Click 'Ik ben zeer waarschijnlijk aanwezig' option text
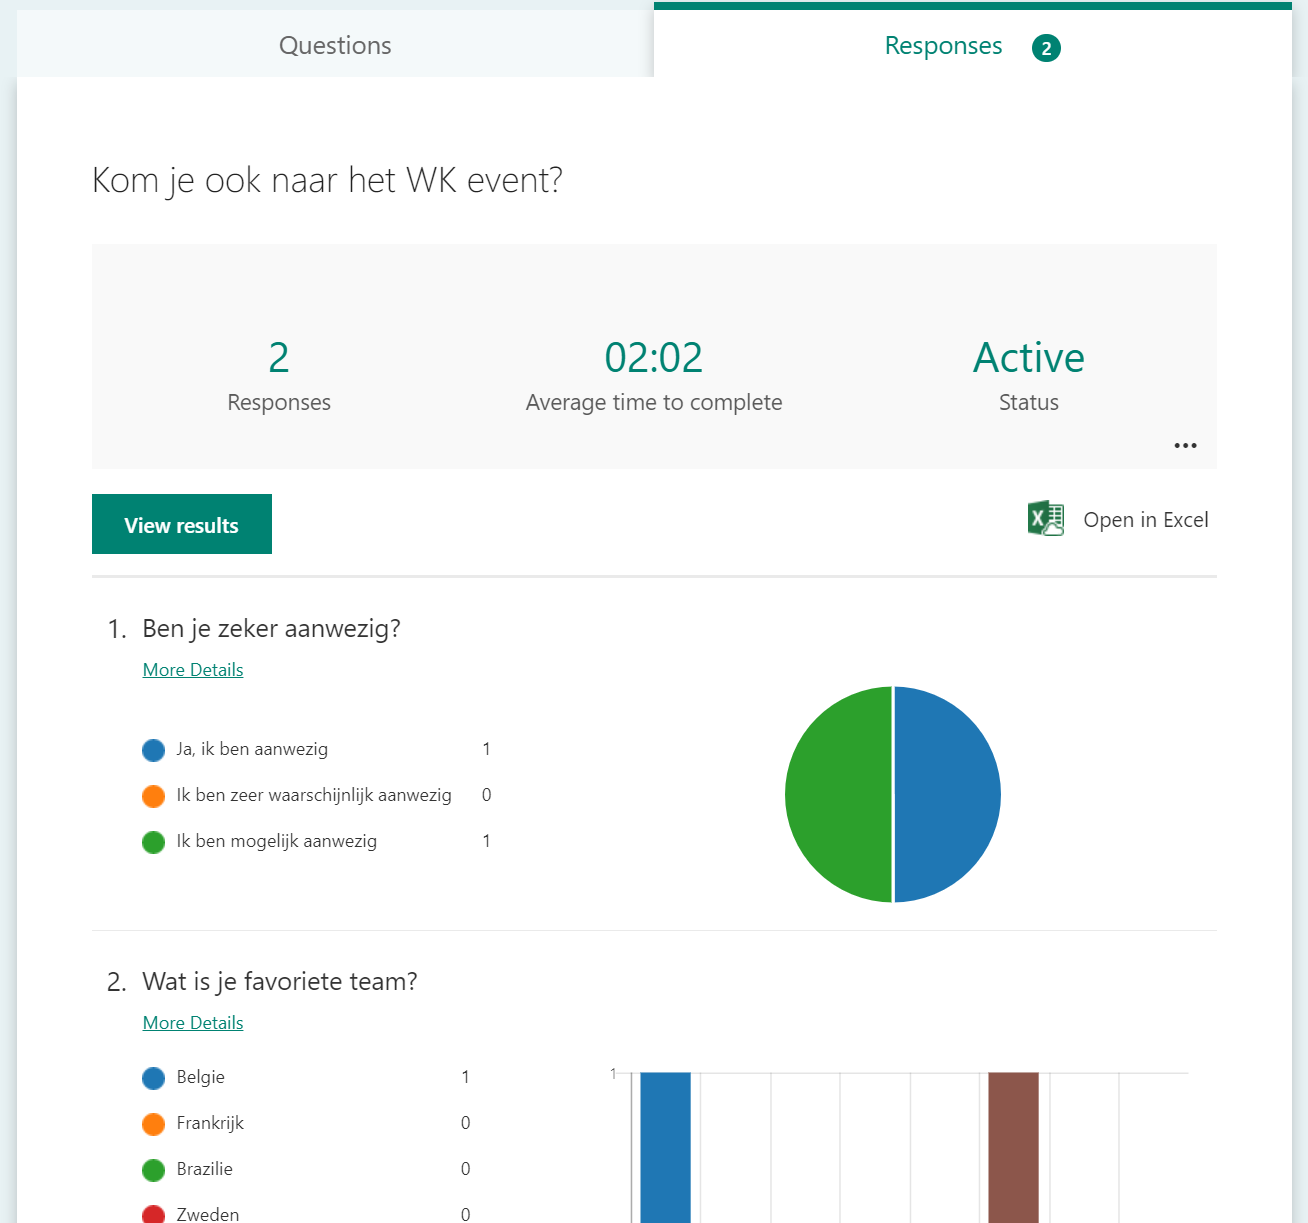Screen dimensions: 1308x1223 tap(314, 795)
